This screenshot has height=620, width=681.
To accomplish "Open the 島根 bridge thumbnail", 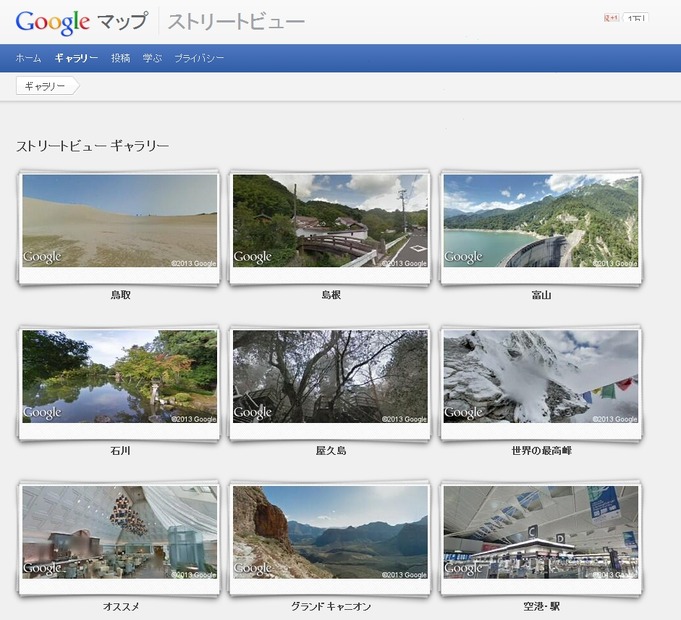I will tap(330, 221).
